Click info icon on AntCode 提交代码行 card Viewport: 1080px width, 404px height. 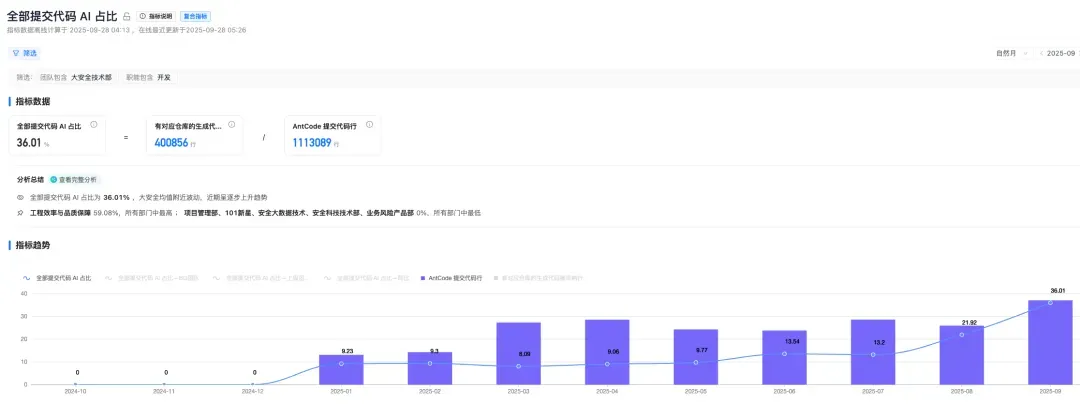[x=369, y=125]
